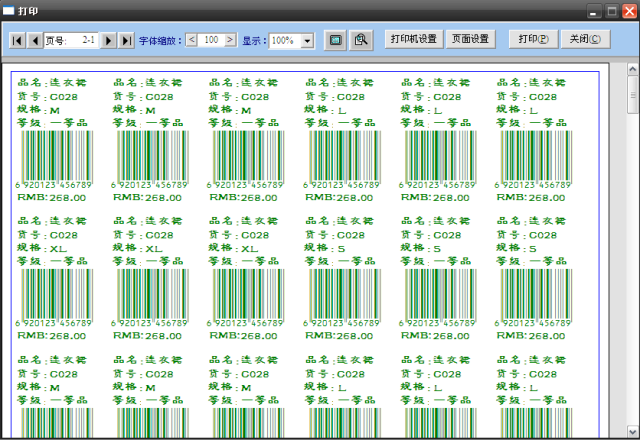The height and width of the screenshot is (440, 640).
Task: Click the vertical scrollbar up arrow
Action: click(632, 71)
